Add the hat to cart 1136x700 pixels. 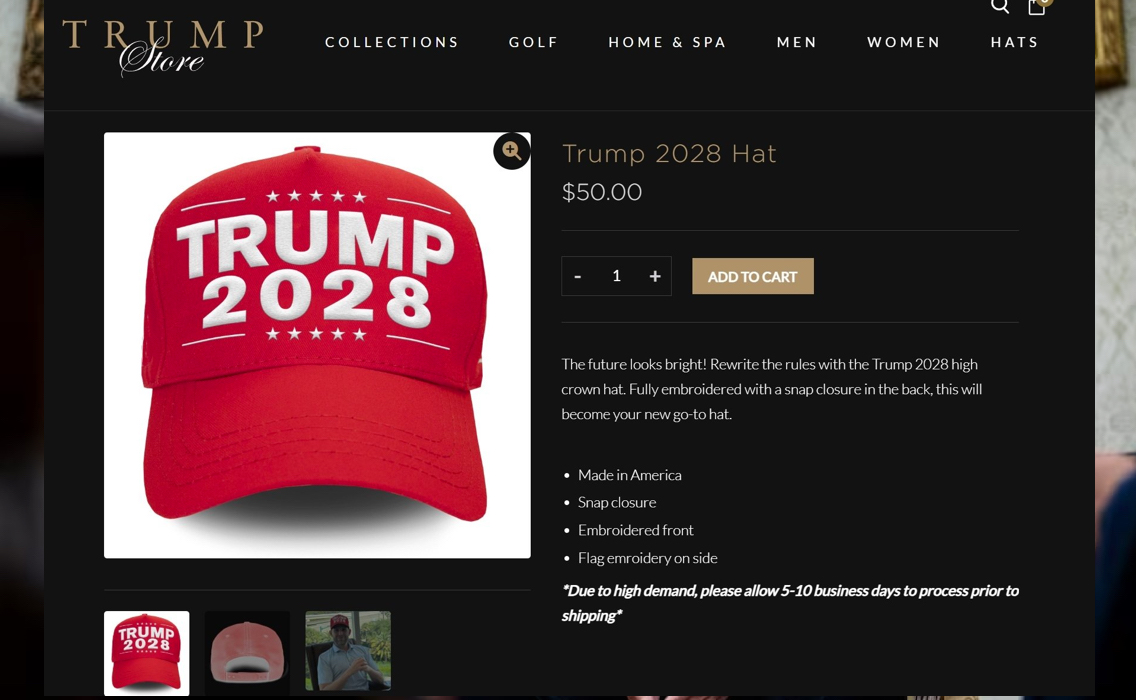coord(753,276)
